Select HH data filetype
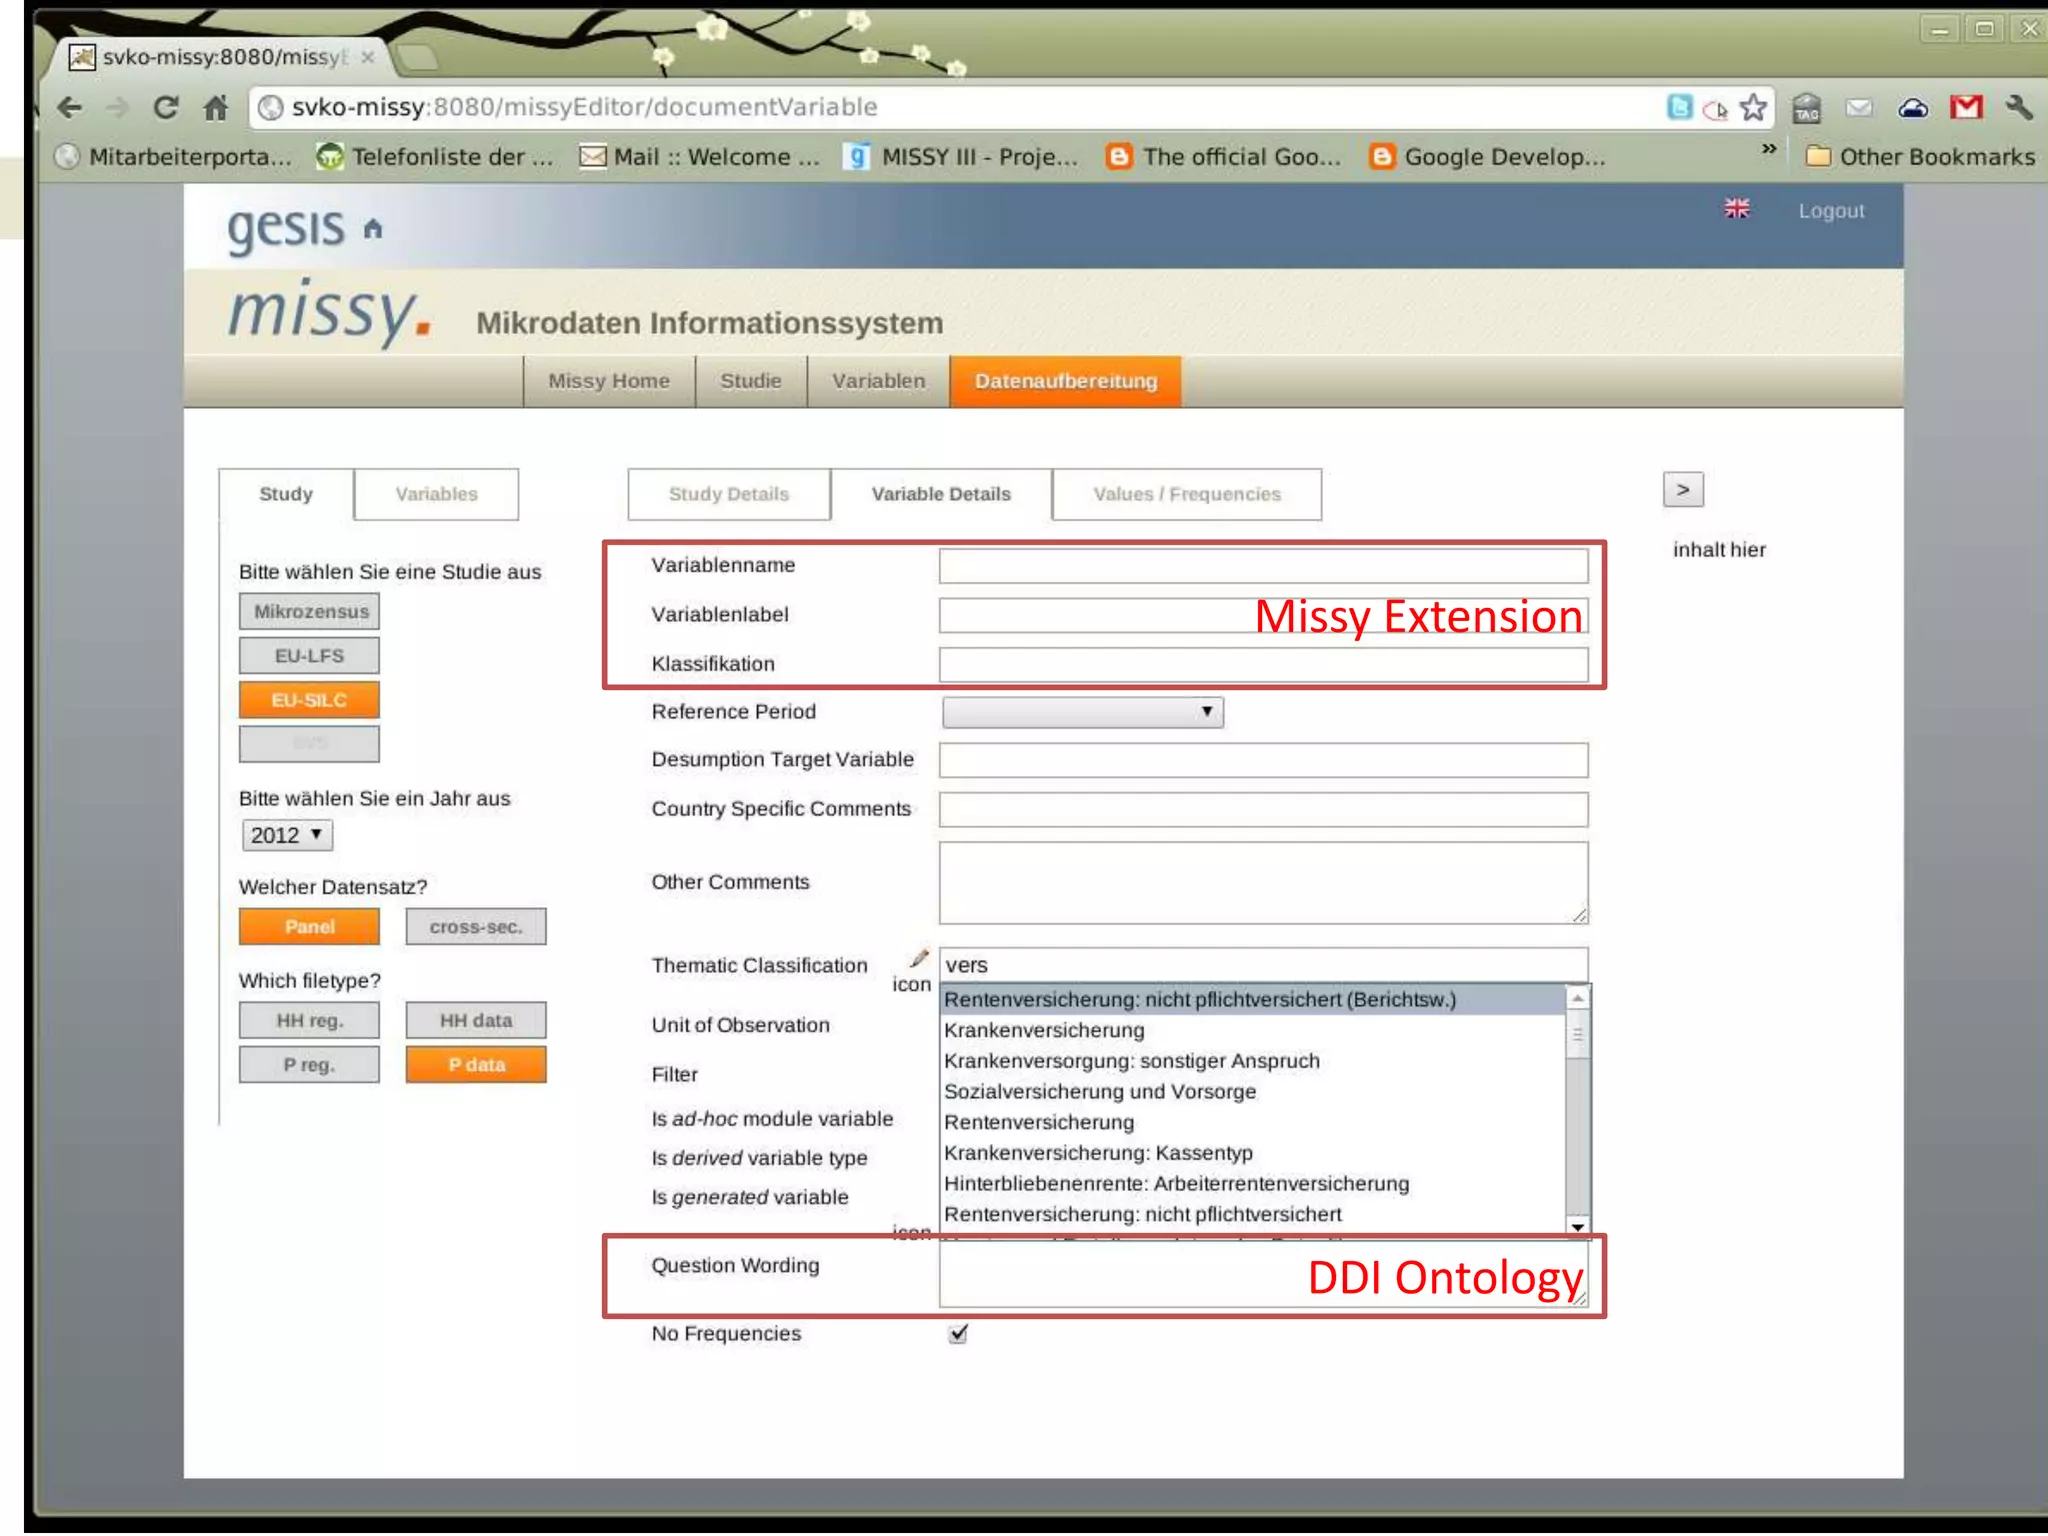 click(476, 1021)
